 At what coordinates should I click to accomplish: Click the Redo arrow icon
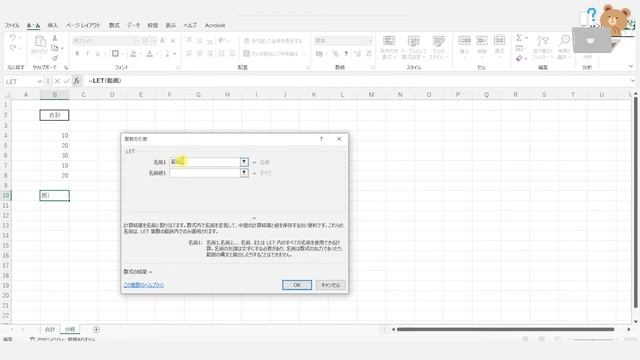click(x=13, y=49)
